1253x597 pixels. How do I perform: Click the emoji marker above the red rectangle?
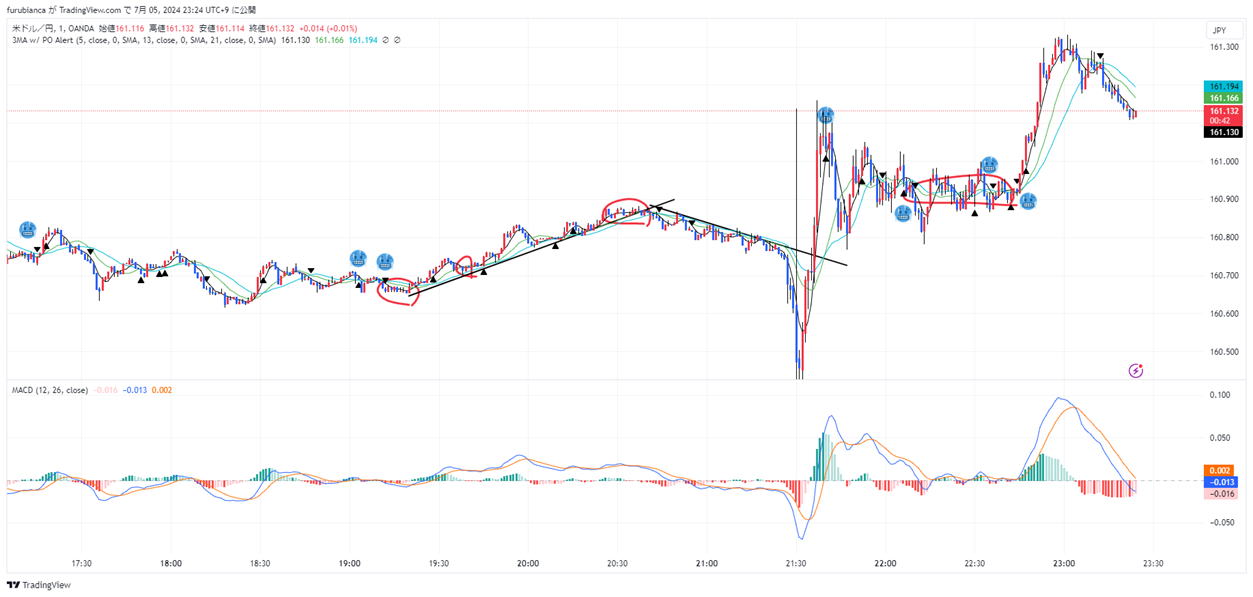tap(989, 165)
